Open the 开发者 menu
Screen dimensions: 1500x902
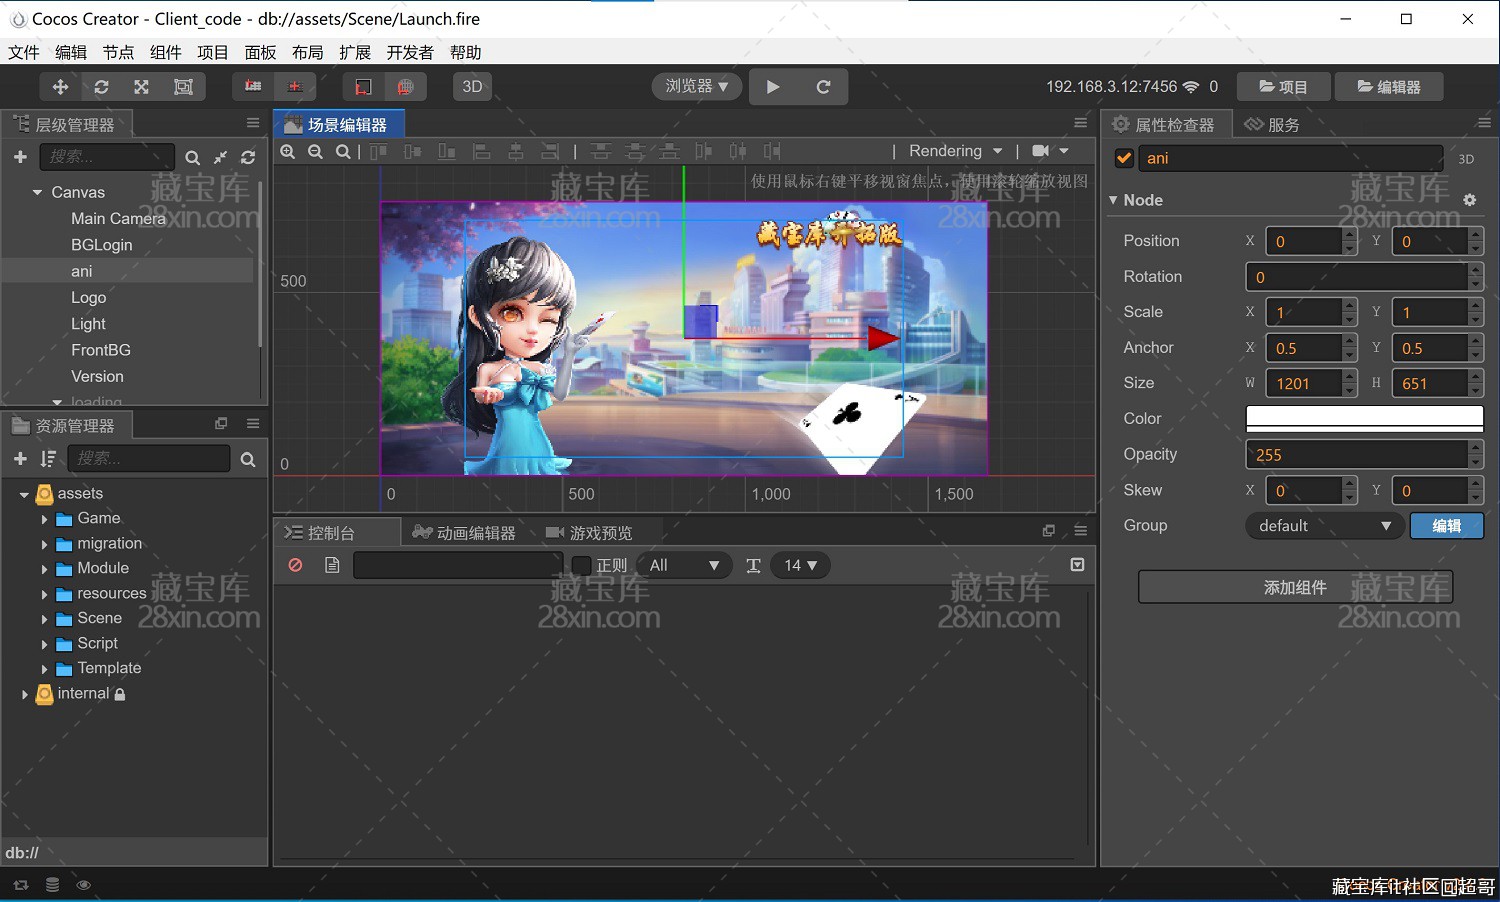pos(410,52)
